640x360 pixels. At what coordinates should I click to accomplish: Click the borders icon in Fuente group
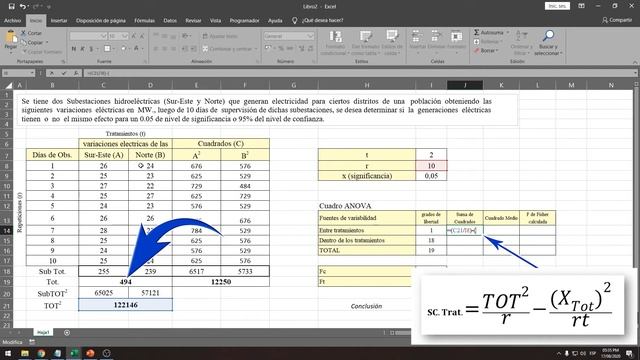point(107,49)
